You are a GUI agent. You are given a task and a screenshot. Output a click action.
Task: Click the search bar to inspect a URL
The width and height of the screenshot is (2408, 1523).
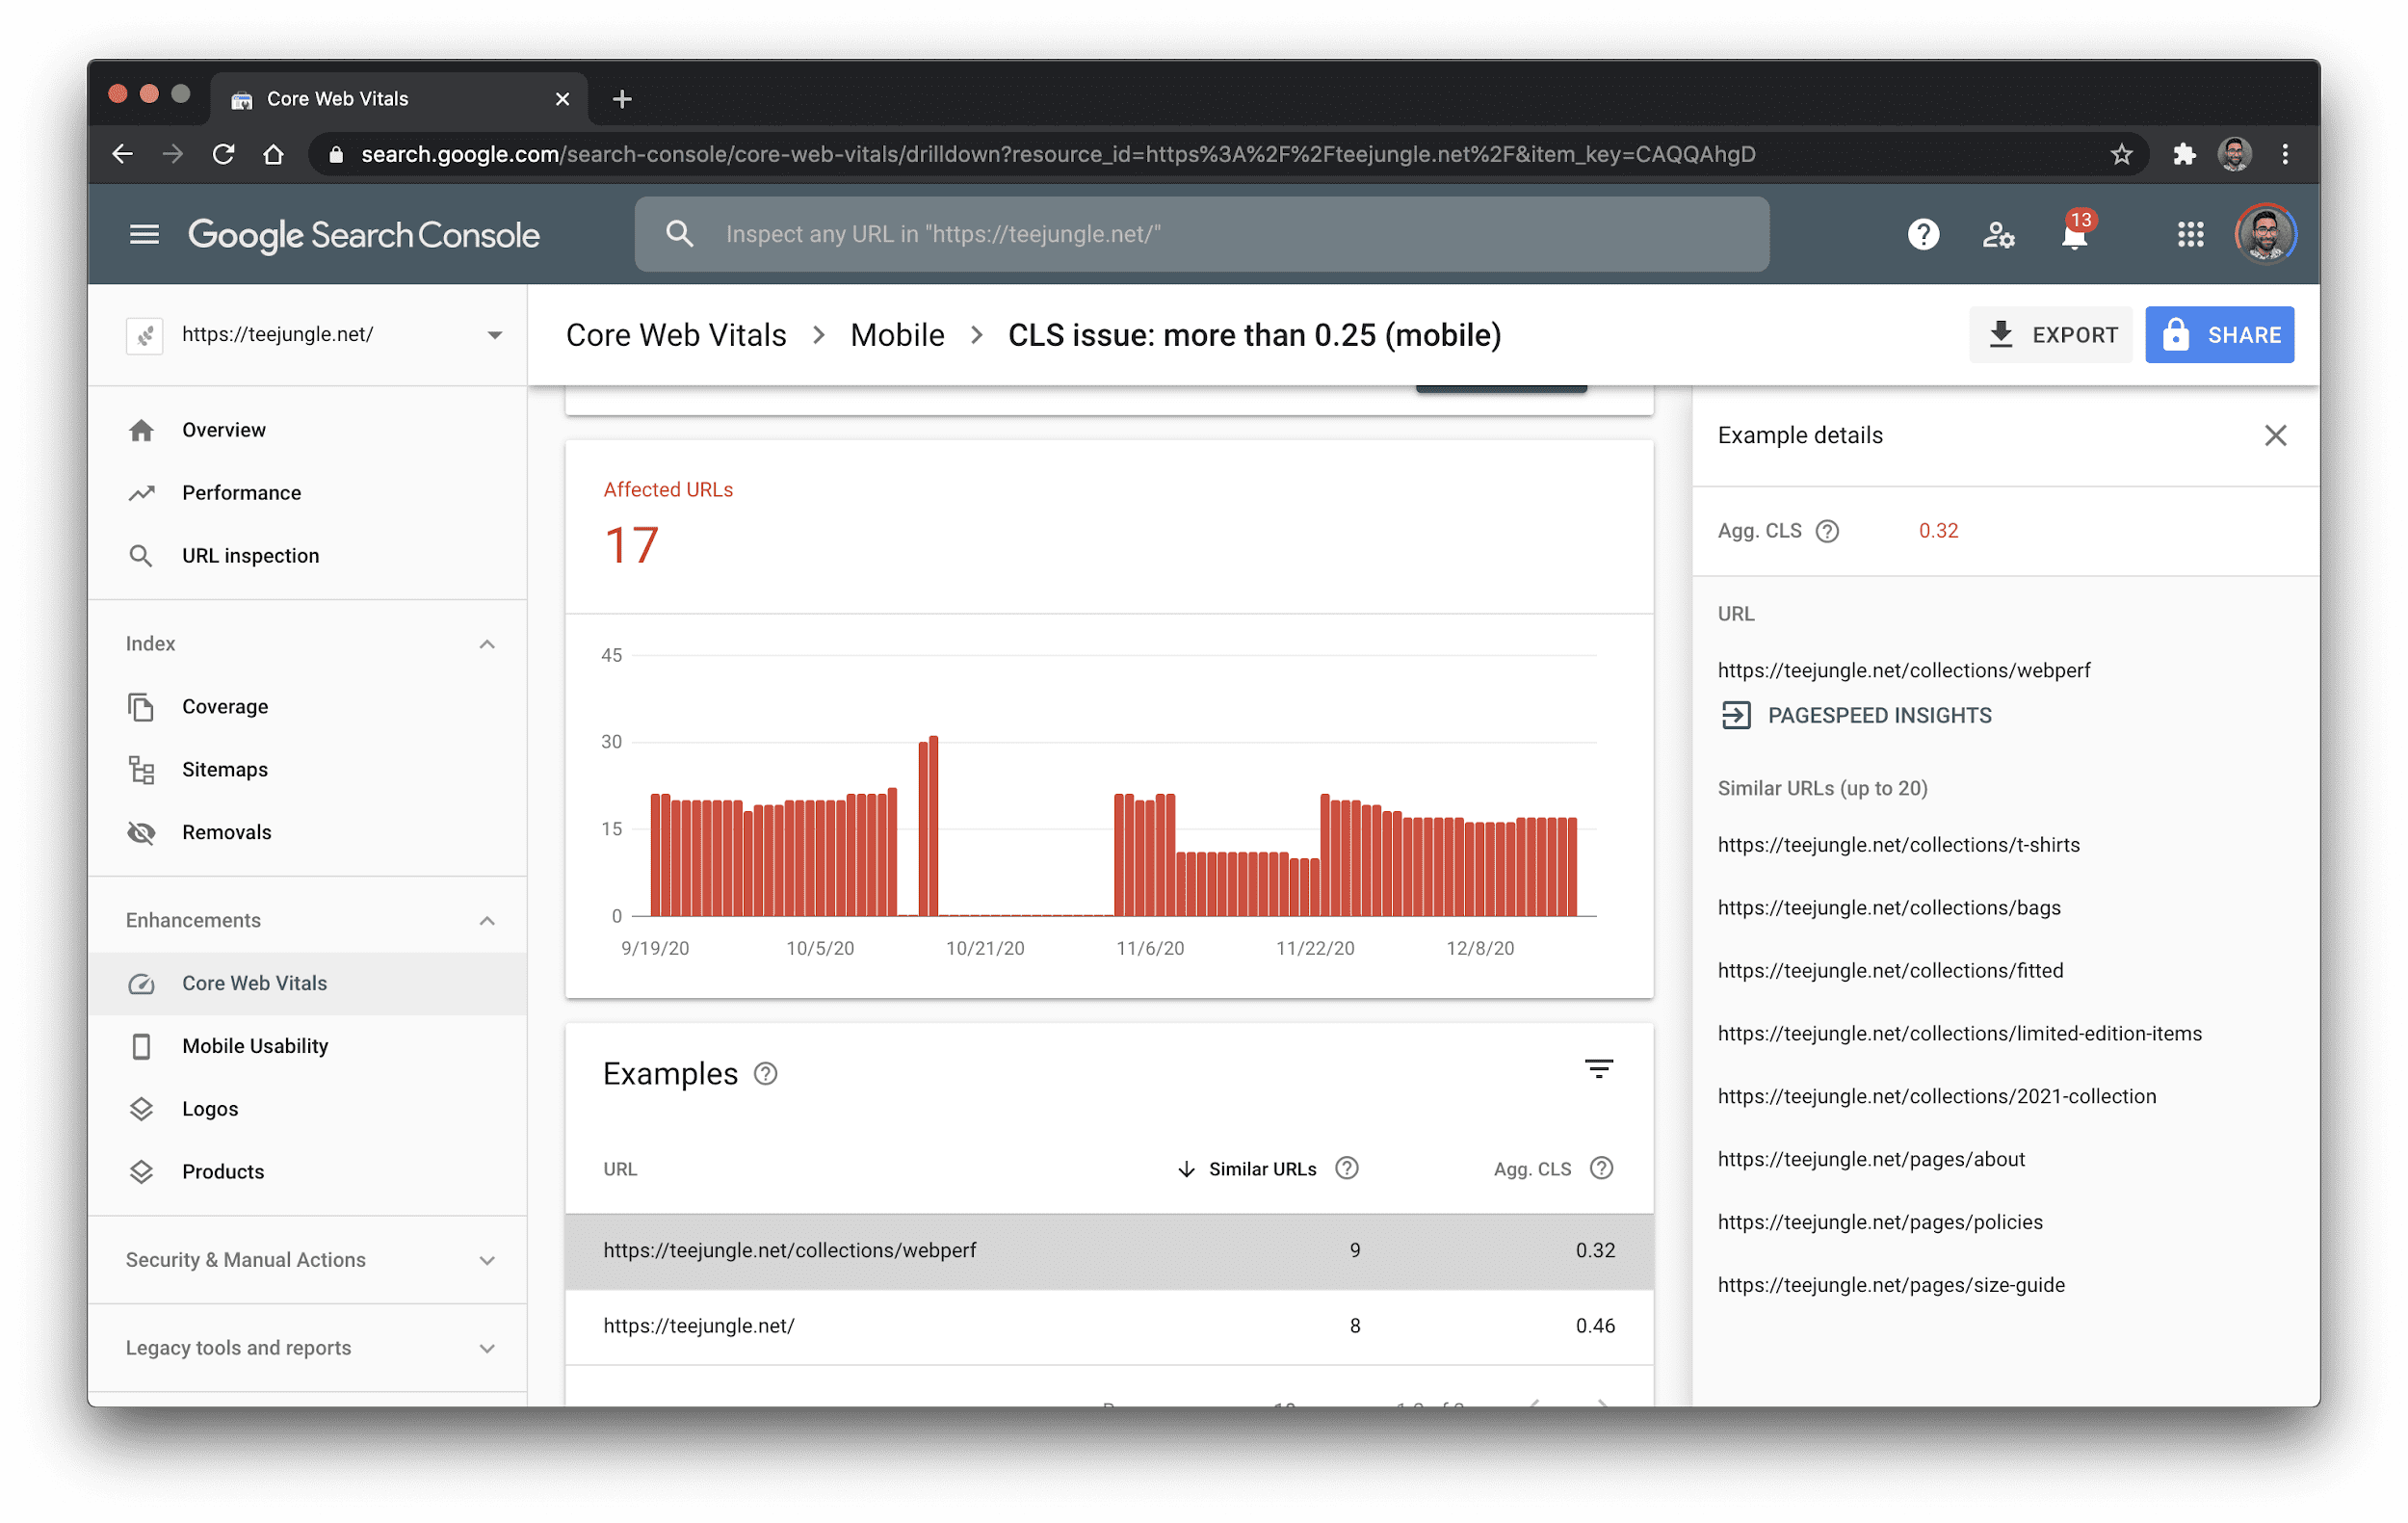pos(1203,233)
